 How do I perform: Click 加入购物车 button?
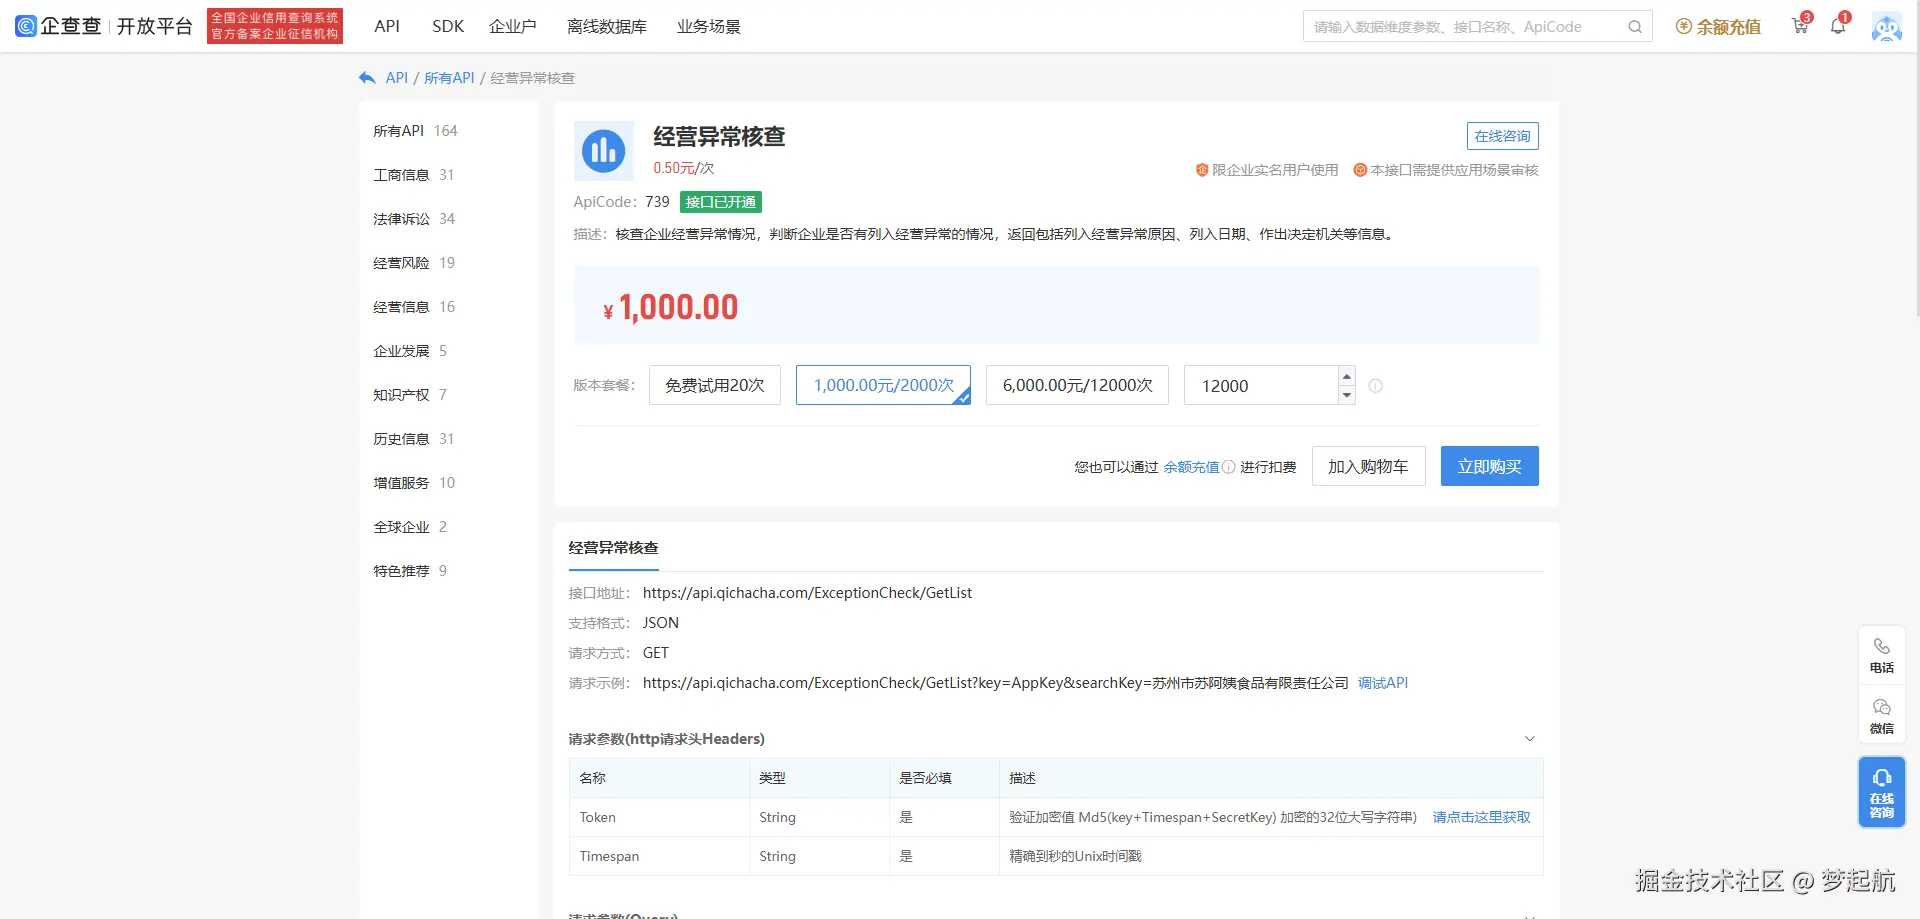coord(1368,466)
